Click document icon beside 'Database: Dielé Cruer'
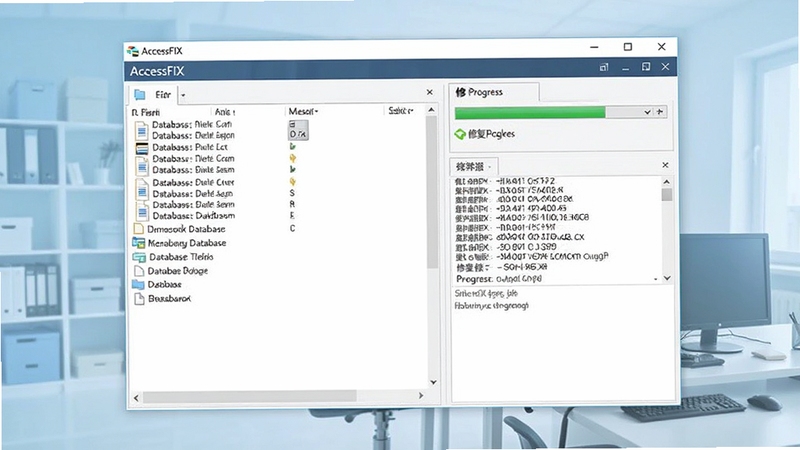 coord(142,190)
